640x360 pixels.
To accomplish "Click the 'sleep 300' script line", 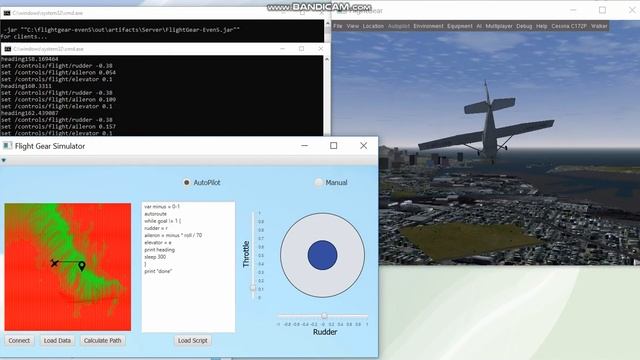I will point(155,257).
